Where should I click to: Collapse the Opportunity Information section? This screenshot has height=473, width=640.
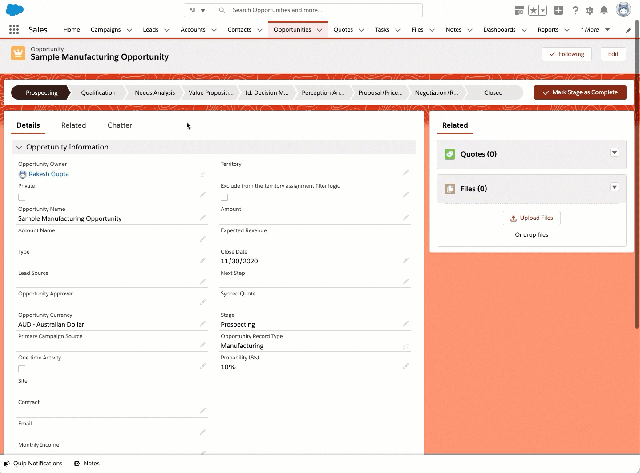coord(19,147)
